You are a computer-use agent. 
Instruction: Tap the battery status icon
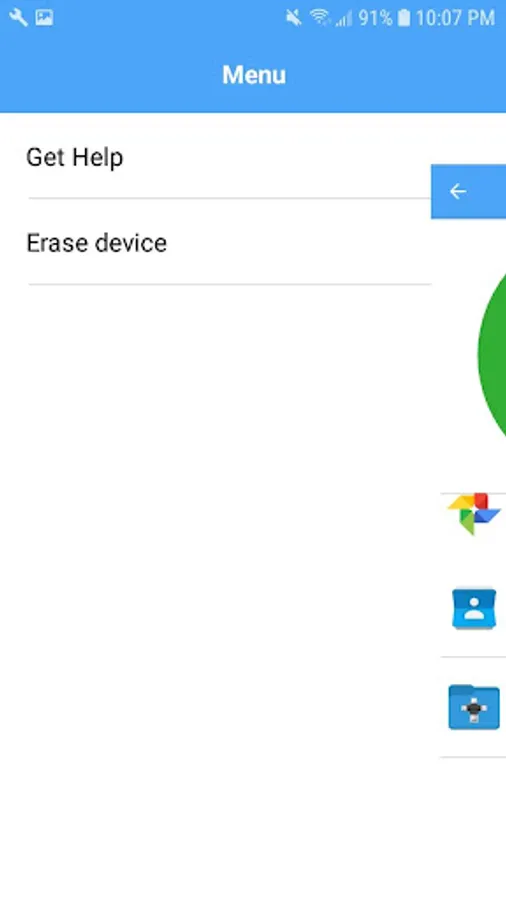click(x=404, y=18)
